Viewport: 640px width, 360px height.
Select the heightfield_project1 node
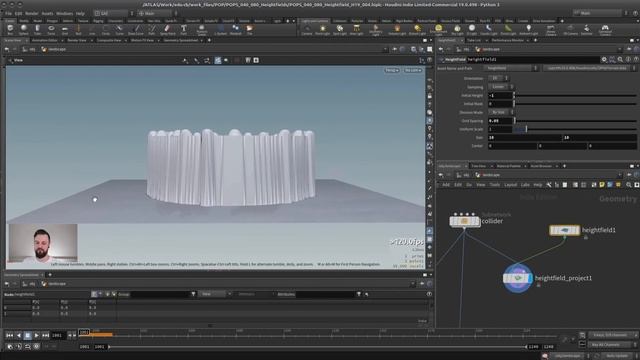point(518,278)
